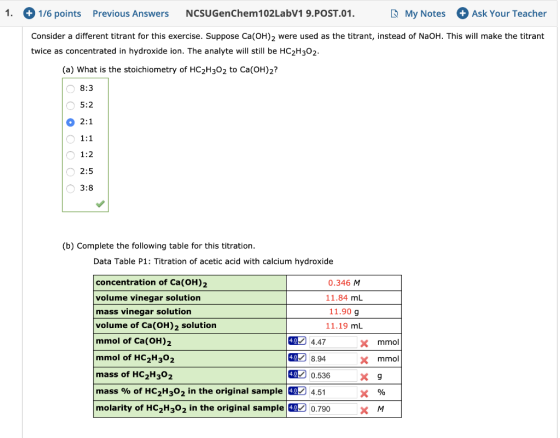Expand the 1/6 points plus icon
The height and width of the screenshot is (438, 560).
(x=29, y=14)
